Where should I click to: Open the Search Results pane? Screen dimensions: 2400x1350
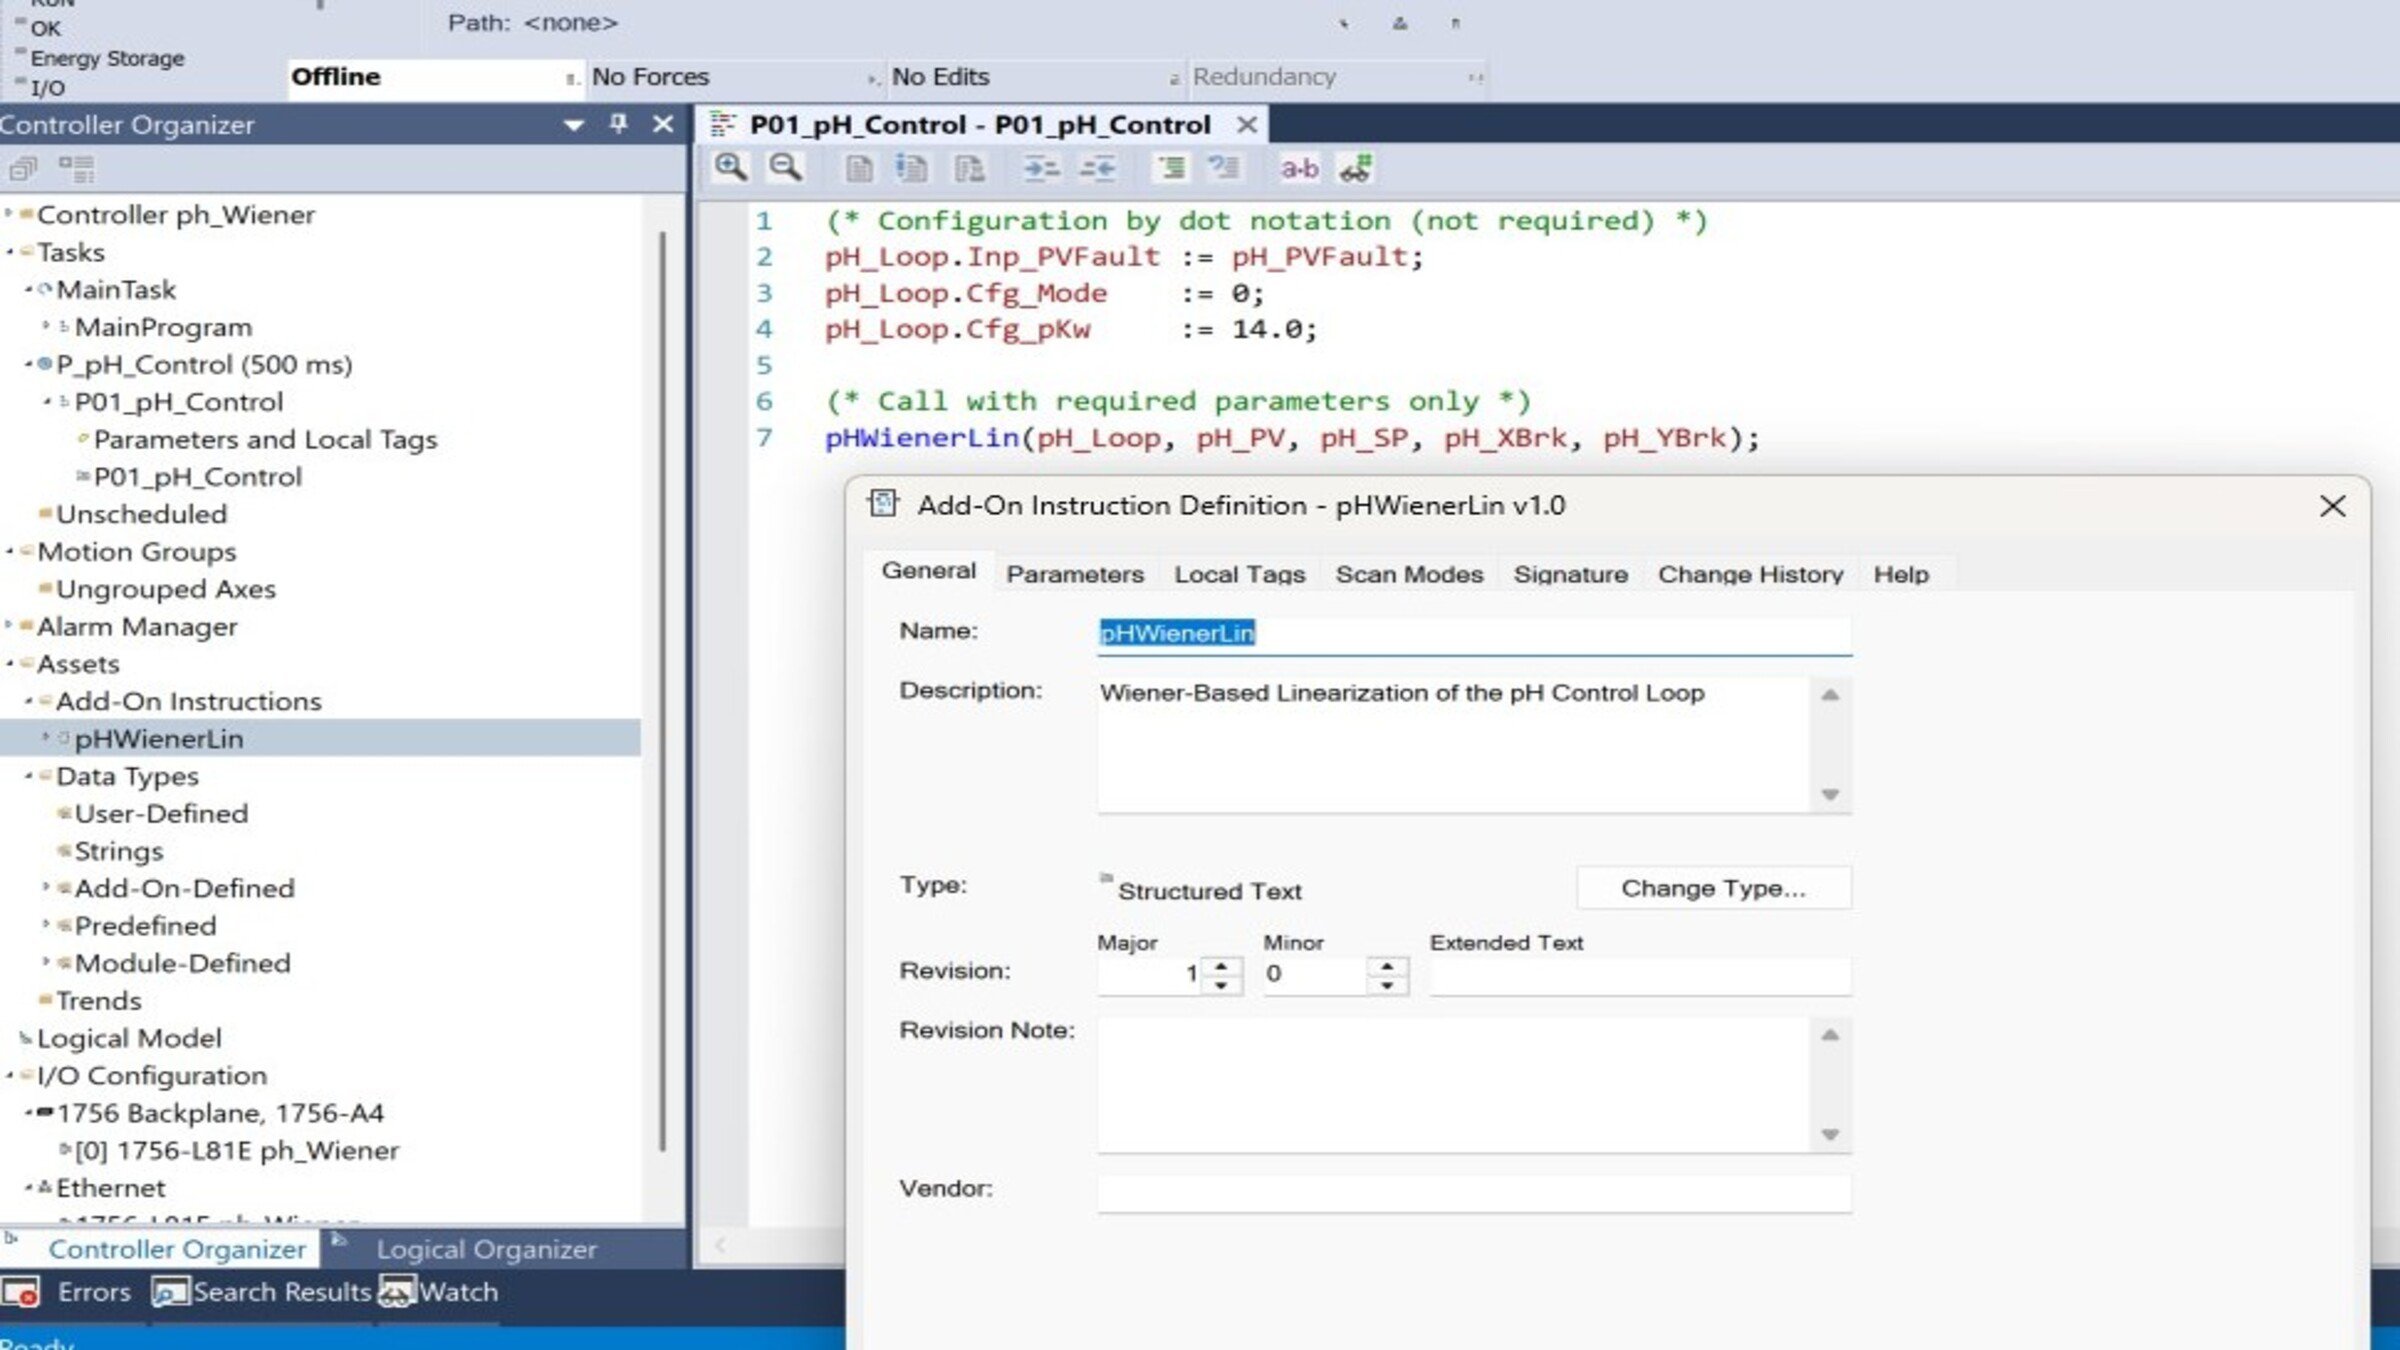pos(262,1292)
